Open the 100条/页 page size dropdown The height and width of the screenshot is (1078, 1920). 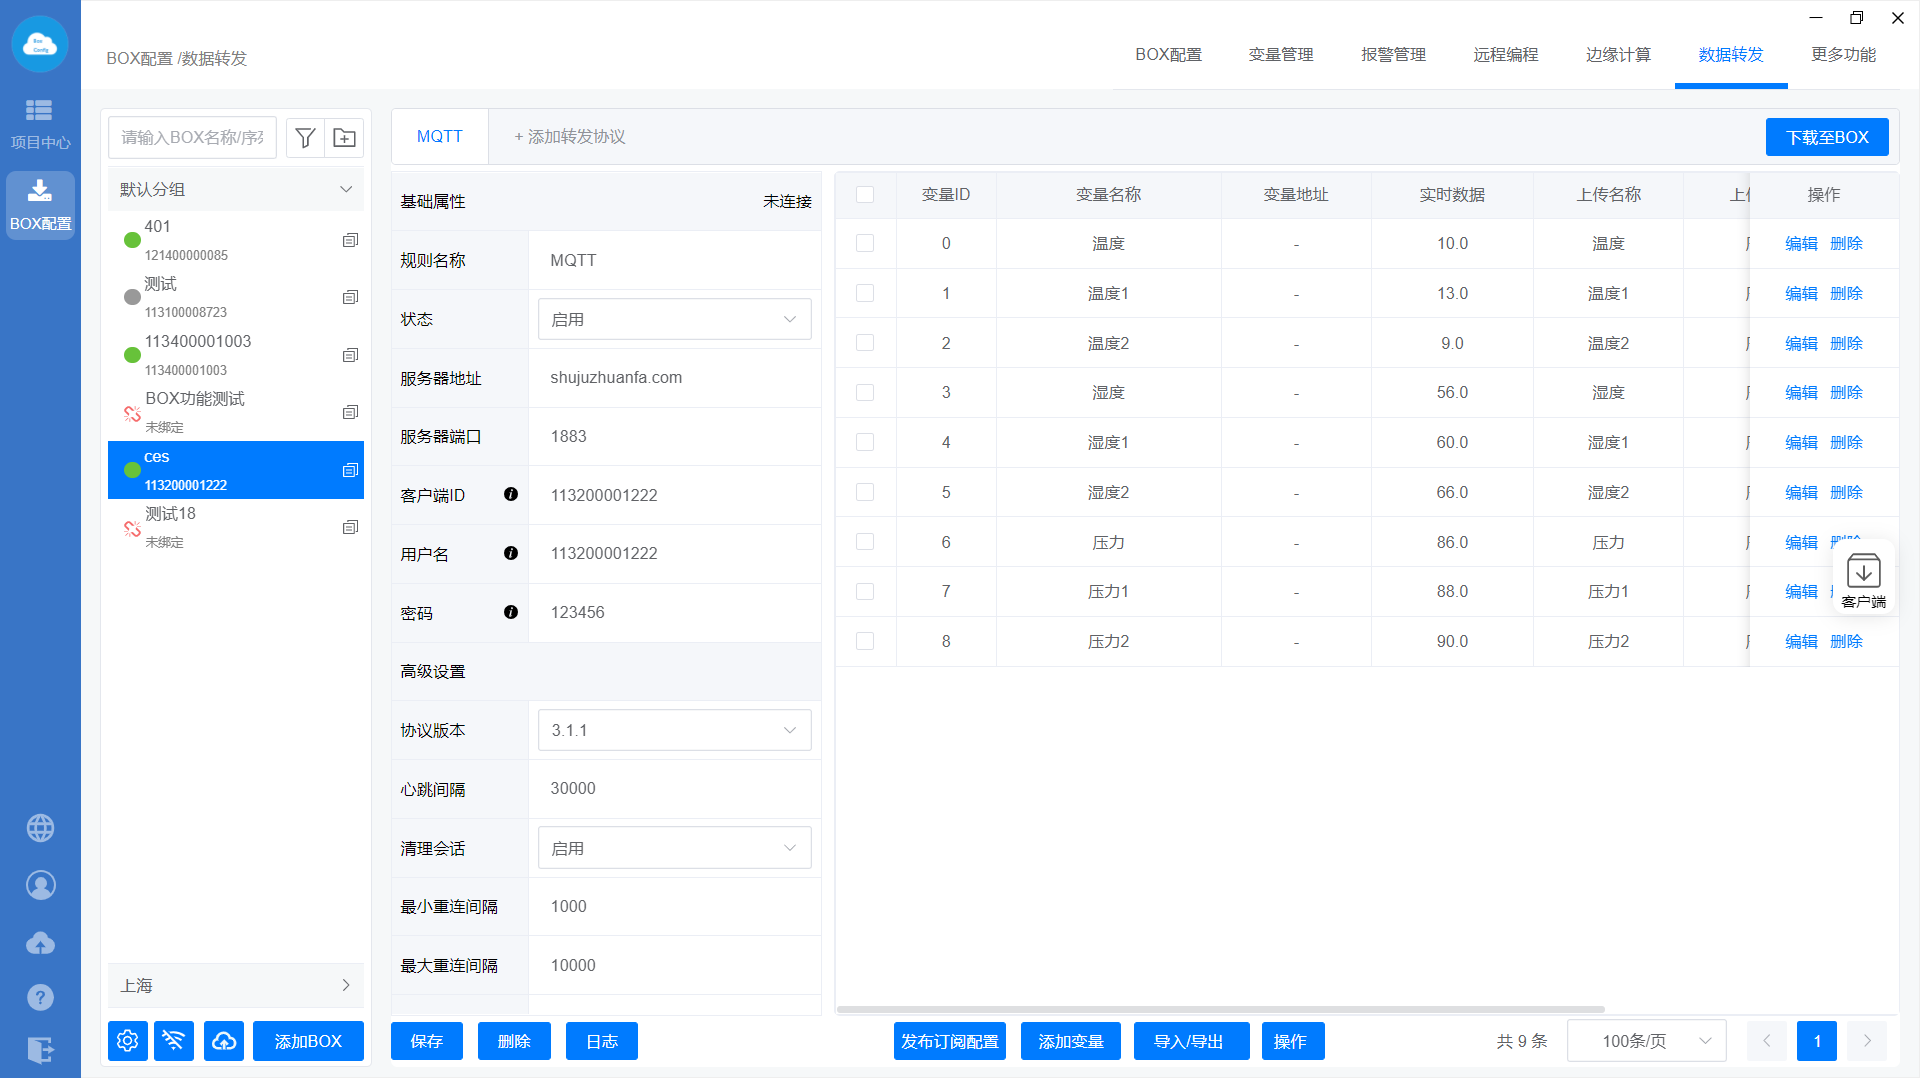(1646, 1041)
